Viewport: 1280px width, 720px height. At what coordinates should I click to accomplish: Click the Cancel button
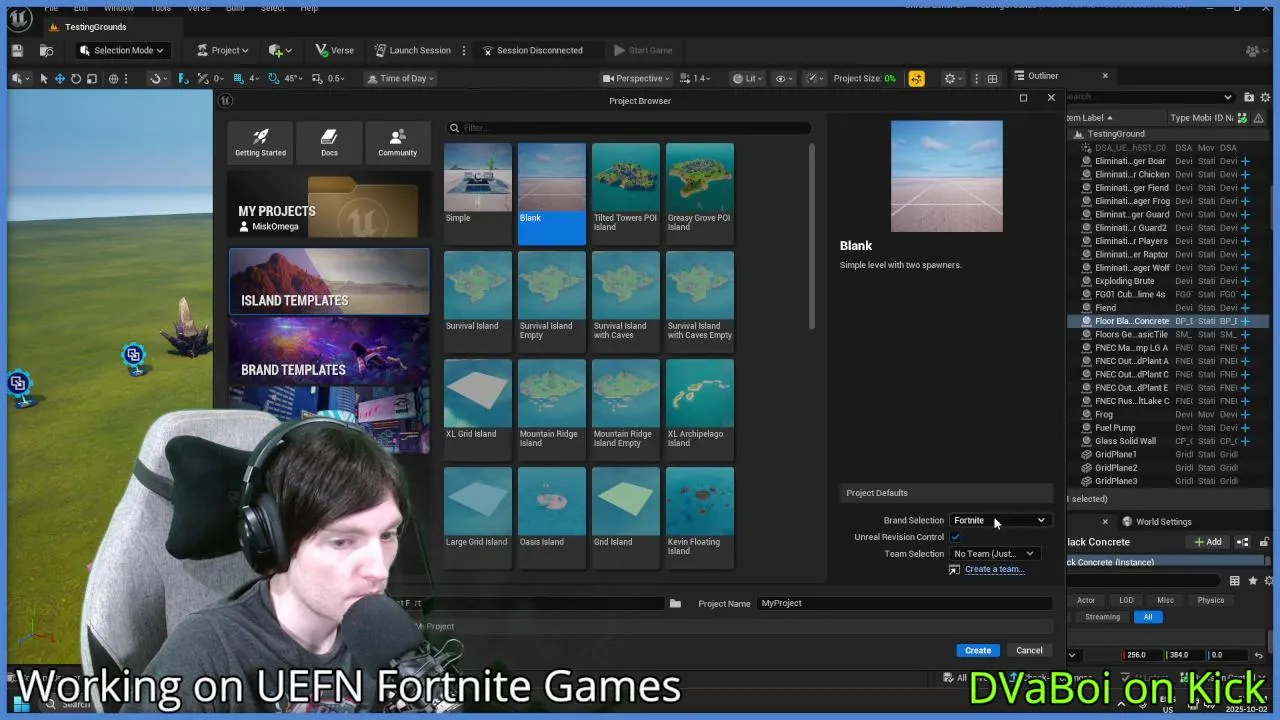point(1029,651)
